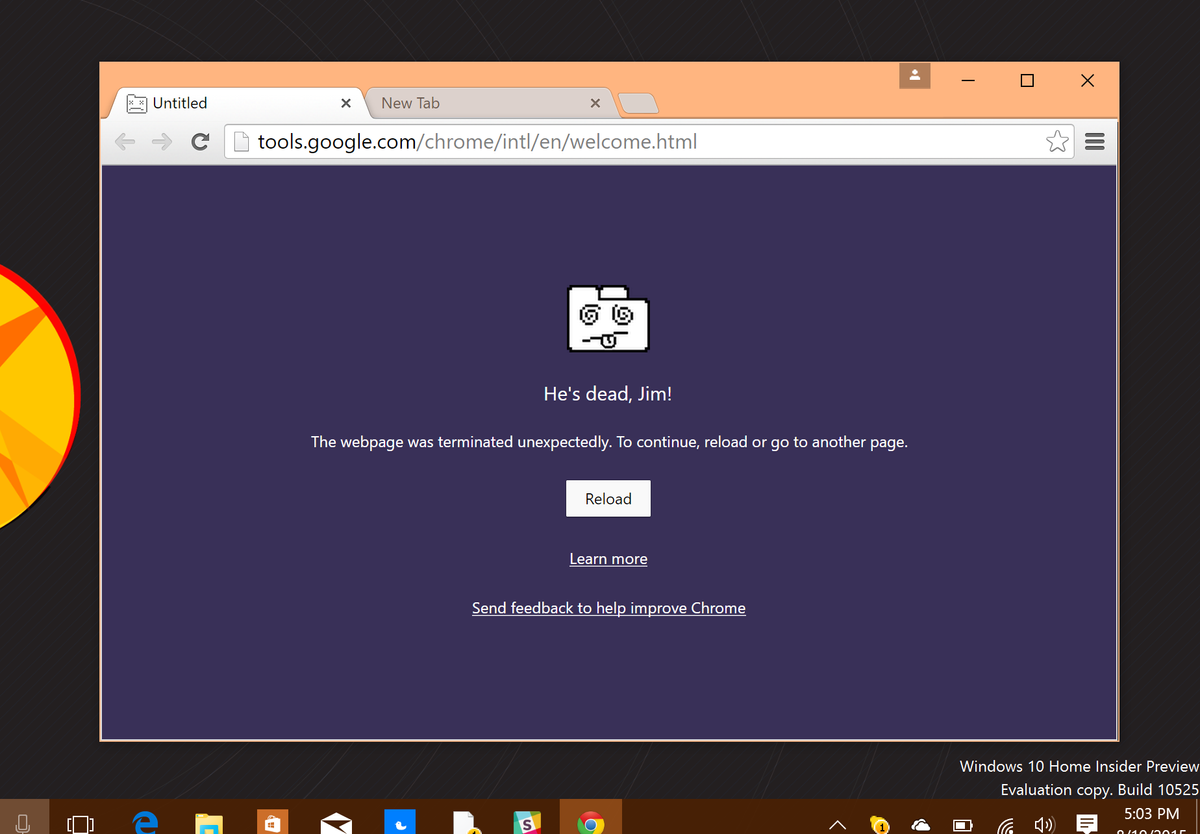Click the Reload button on the crash page
Viewport: 1200px width, 834px height.
(607, 498)
